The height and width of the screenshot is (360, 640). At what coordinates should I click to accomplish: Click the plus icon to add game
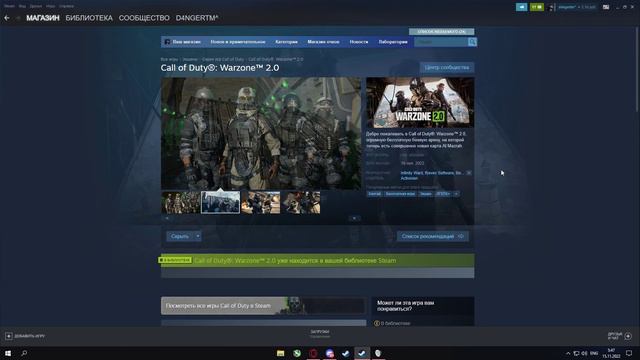coord(9,336)
